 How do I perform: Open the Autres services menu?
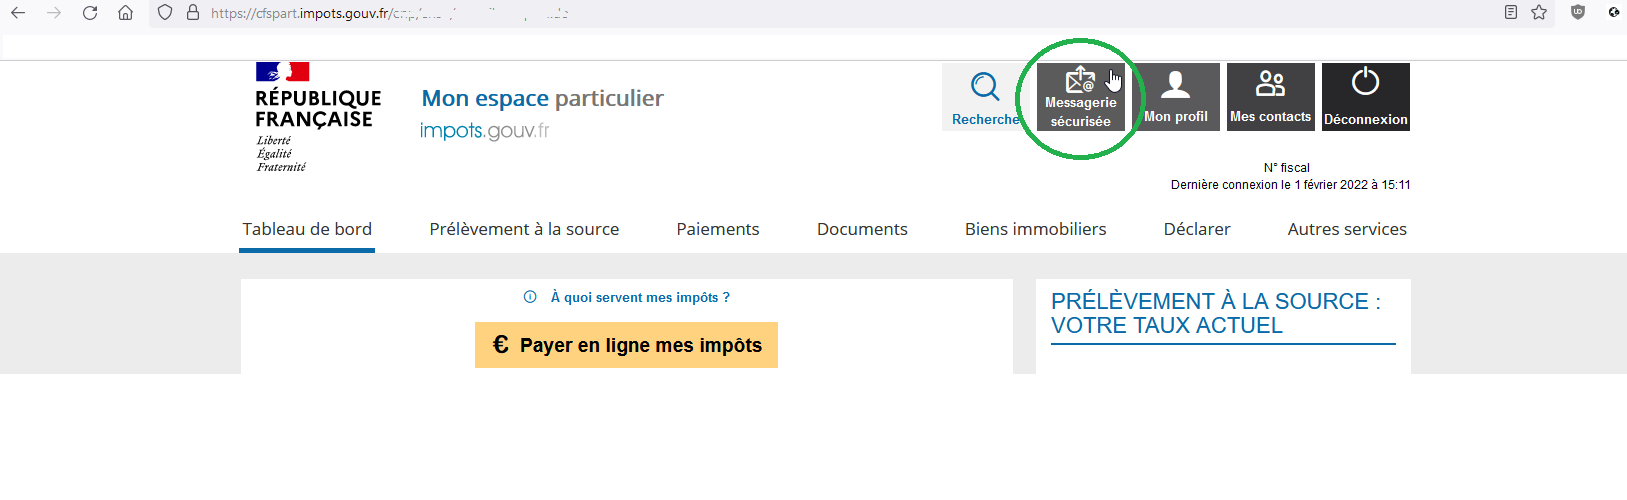pos(1347,229)
